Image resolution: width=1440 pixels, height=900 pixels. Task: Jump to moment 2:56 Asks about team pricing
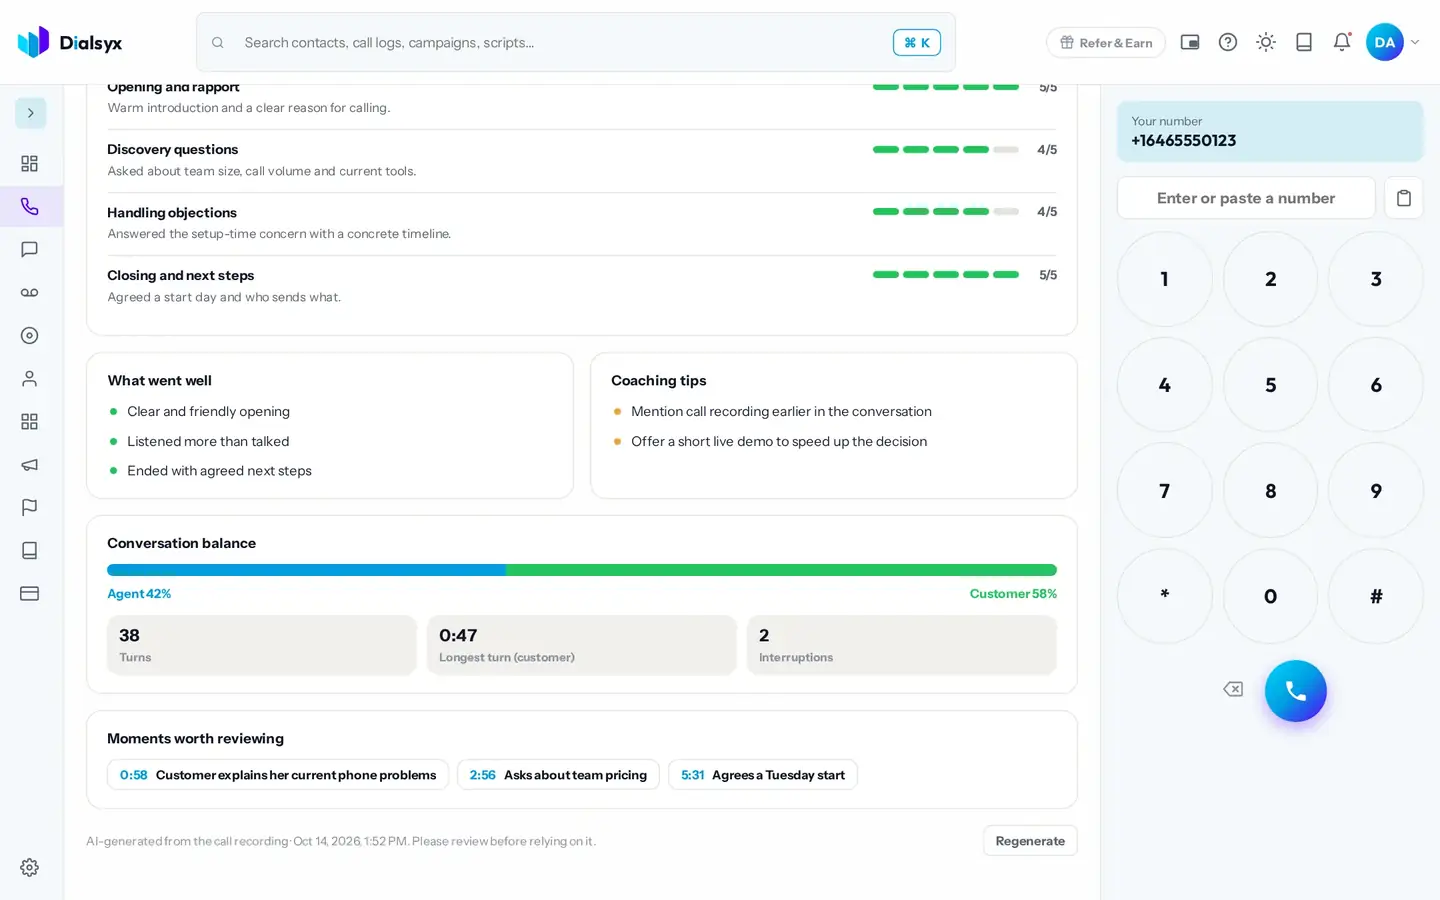pos(558,775)
